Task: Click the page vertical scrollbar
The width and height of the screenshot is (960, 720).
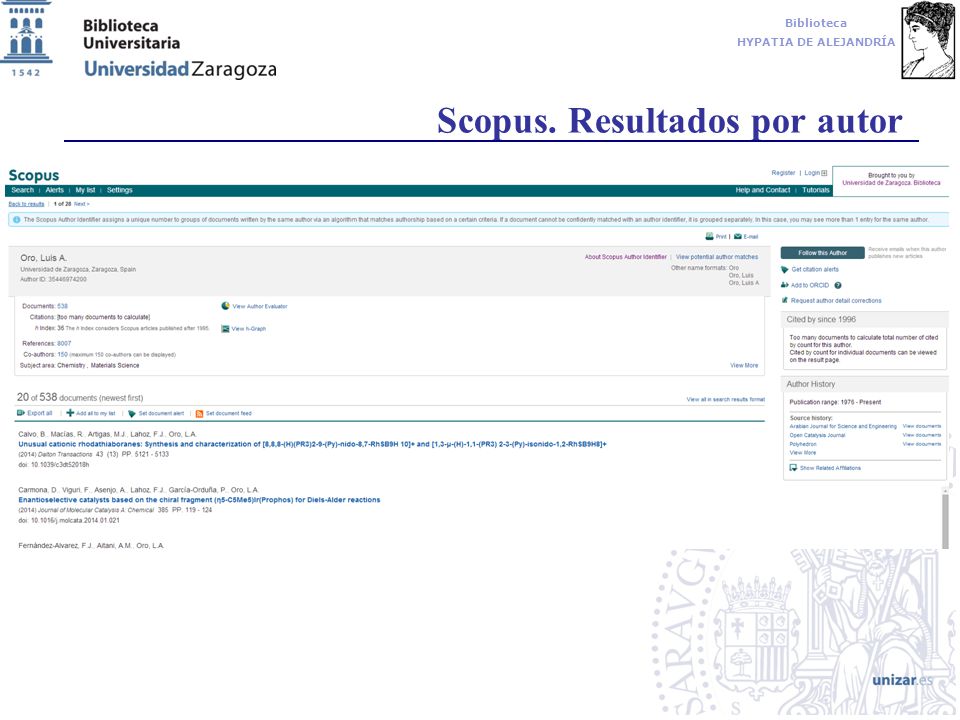Action: click(x=945, y=517)
